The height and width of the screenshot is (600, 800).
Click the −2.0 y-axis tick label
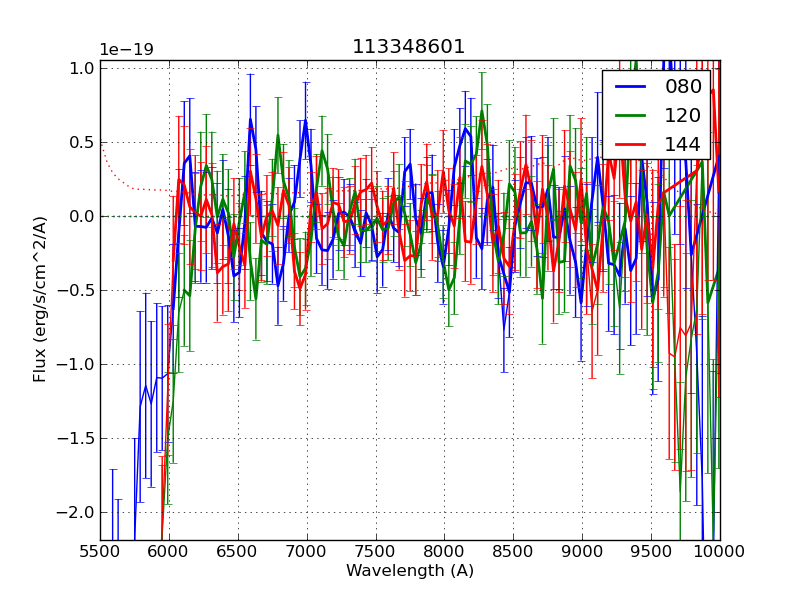pos(76,512)
